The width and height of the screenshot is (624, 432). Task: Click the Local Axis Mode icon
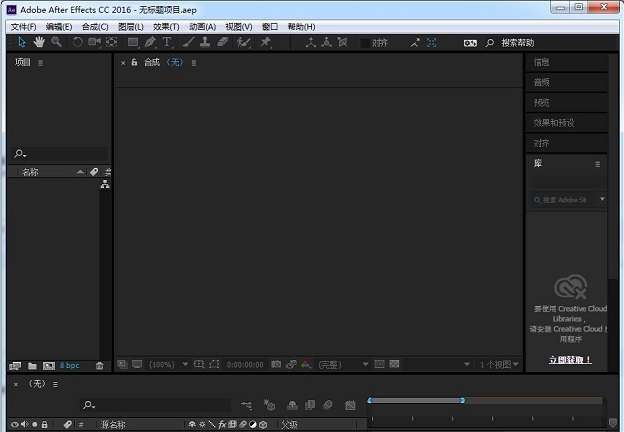[x=310, y=42]
